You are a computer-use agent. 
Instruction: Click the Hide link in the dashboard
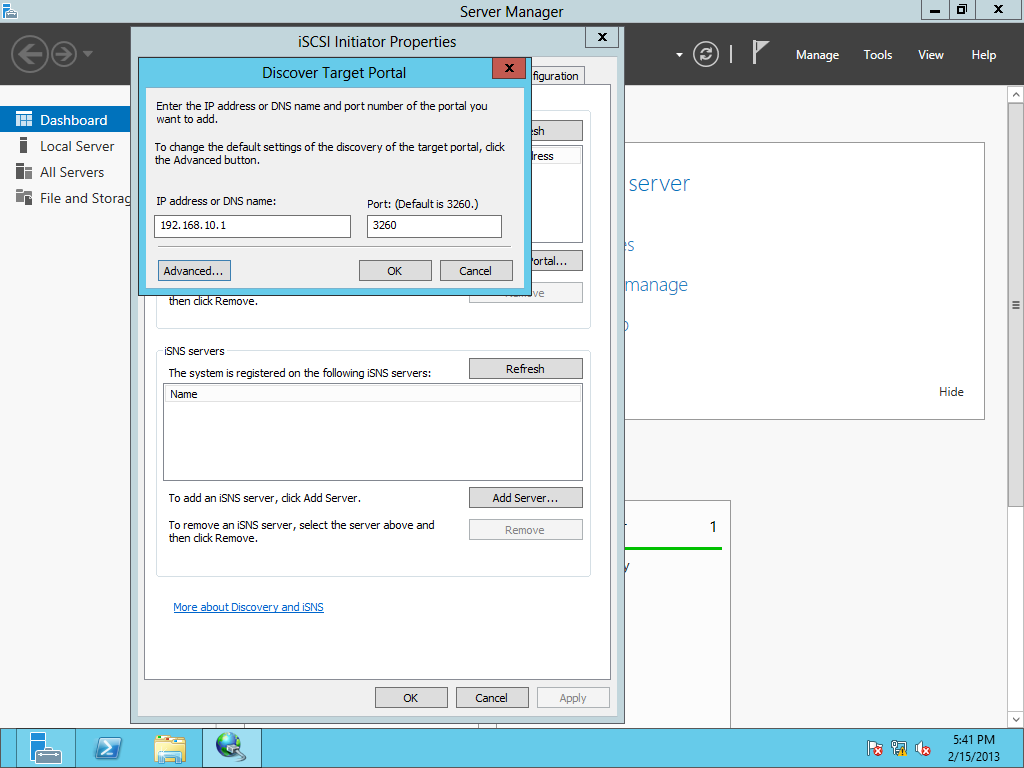coord(951,391)
